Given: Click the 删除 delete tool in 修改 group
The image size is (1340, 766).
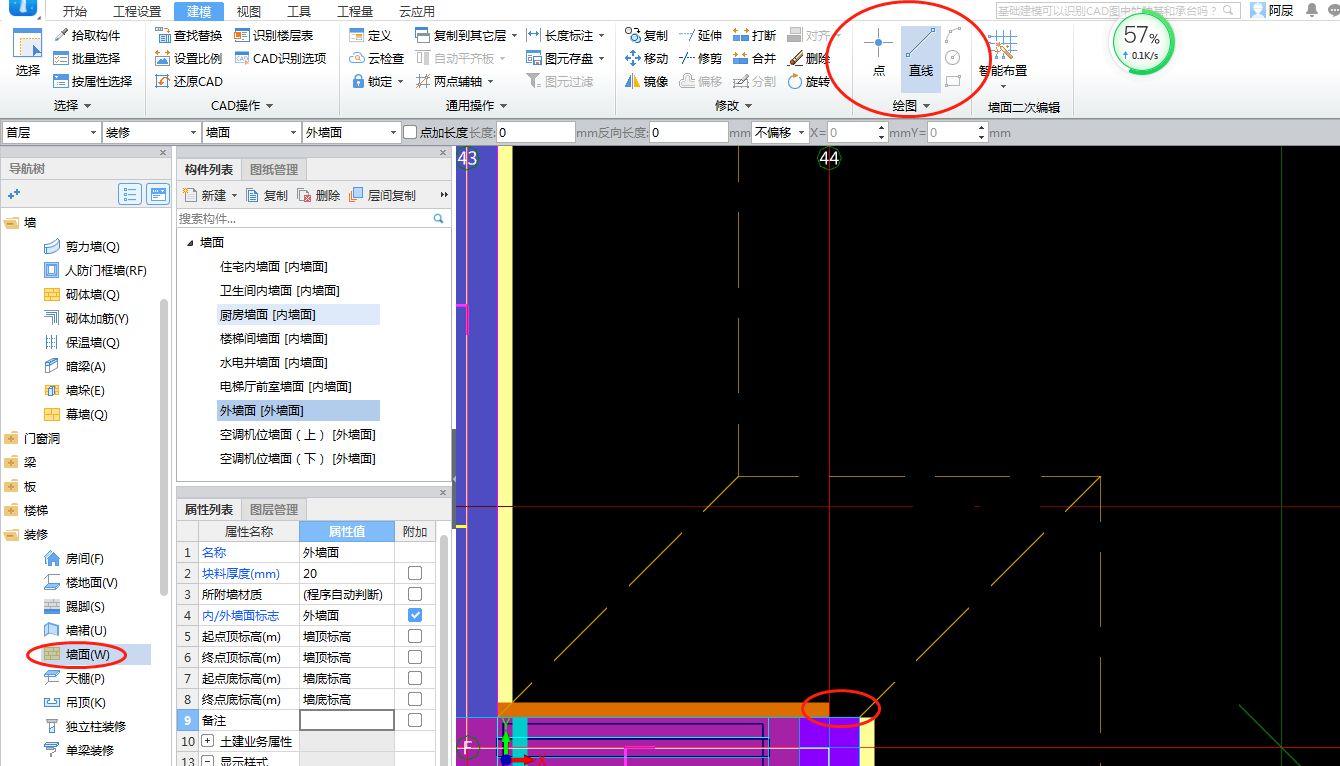Looking at the screenshot, I should (x=809, y=58).
